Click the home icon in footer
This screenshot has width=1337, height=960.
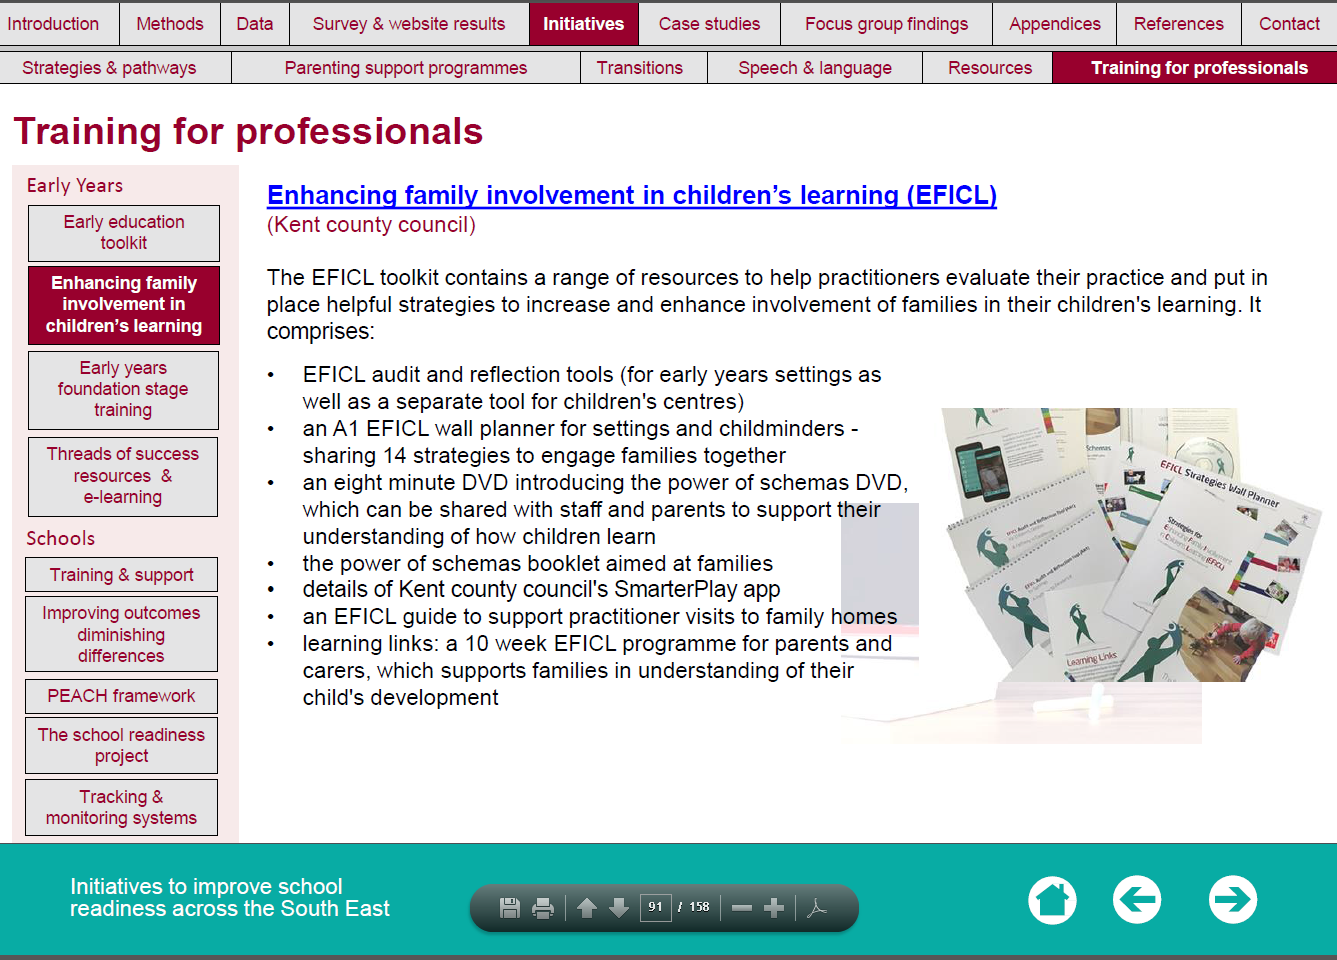pos(1052,900)
